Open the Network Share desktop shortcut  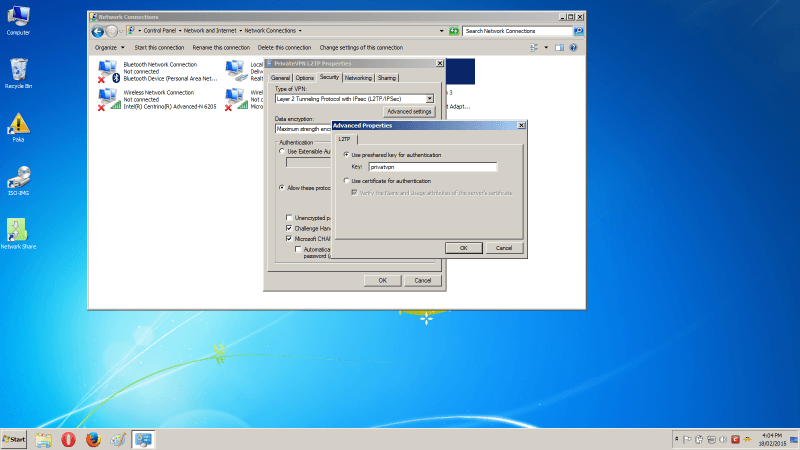point(18,230)
